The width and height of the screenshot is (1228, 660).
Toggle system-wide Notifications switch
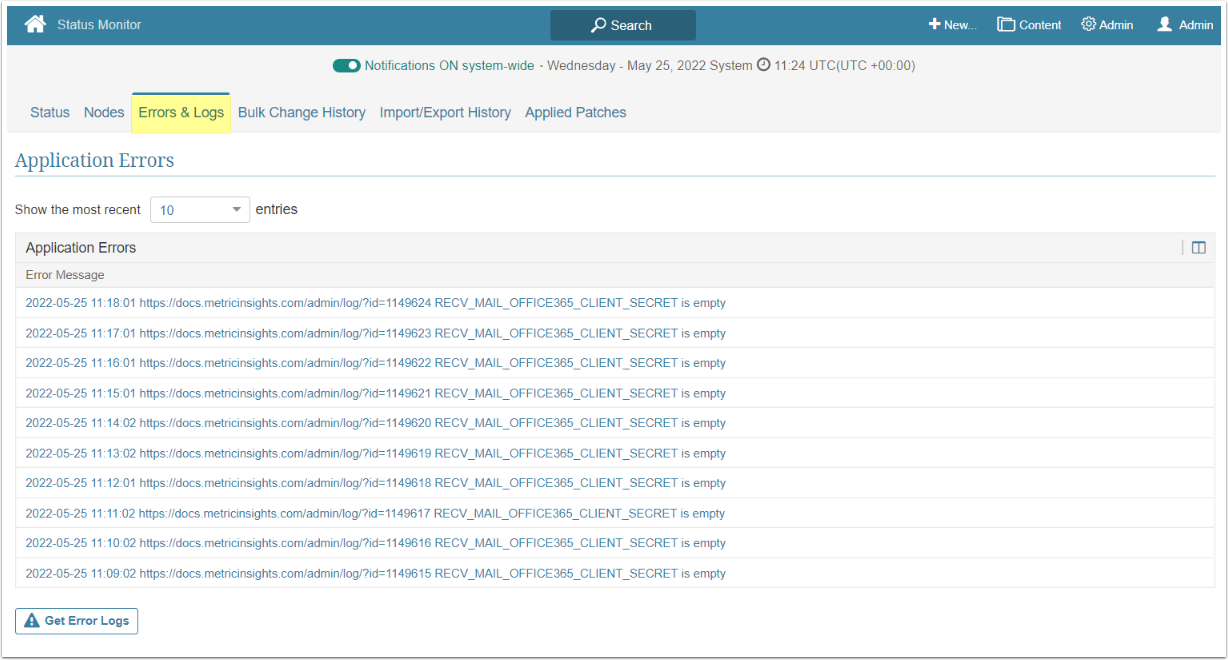346,66
